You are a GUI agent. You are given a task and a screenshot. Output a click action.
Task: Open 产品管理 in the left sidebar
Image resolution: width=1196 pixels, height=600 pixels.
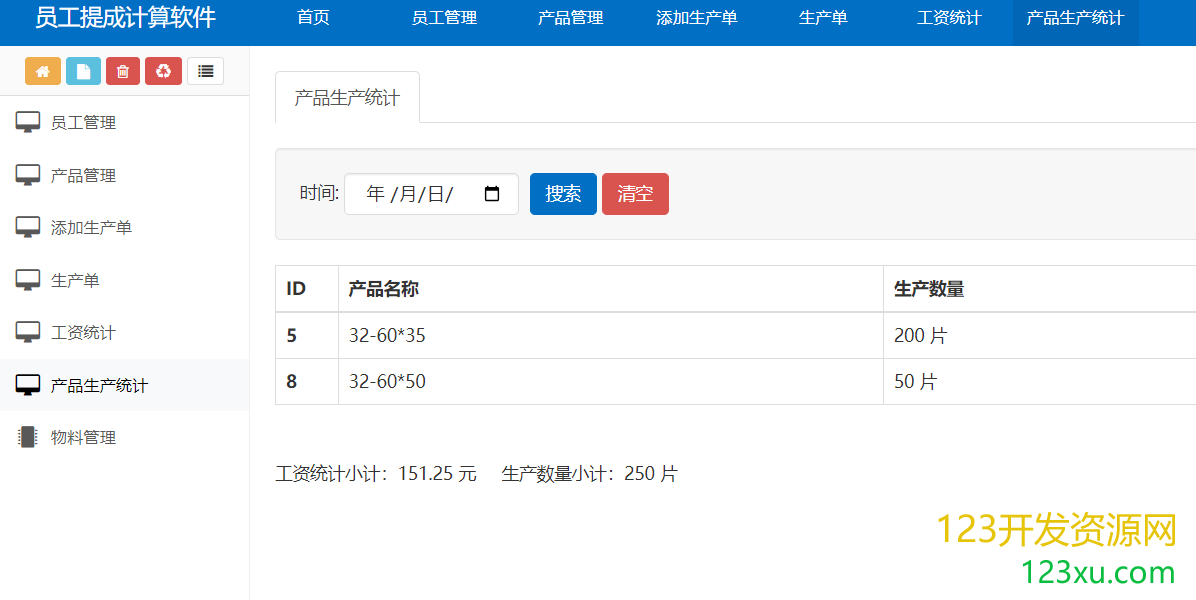click(83, 175)
